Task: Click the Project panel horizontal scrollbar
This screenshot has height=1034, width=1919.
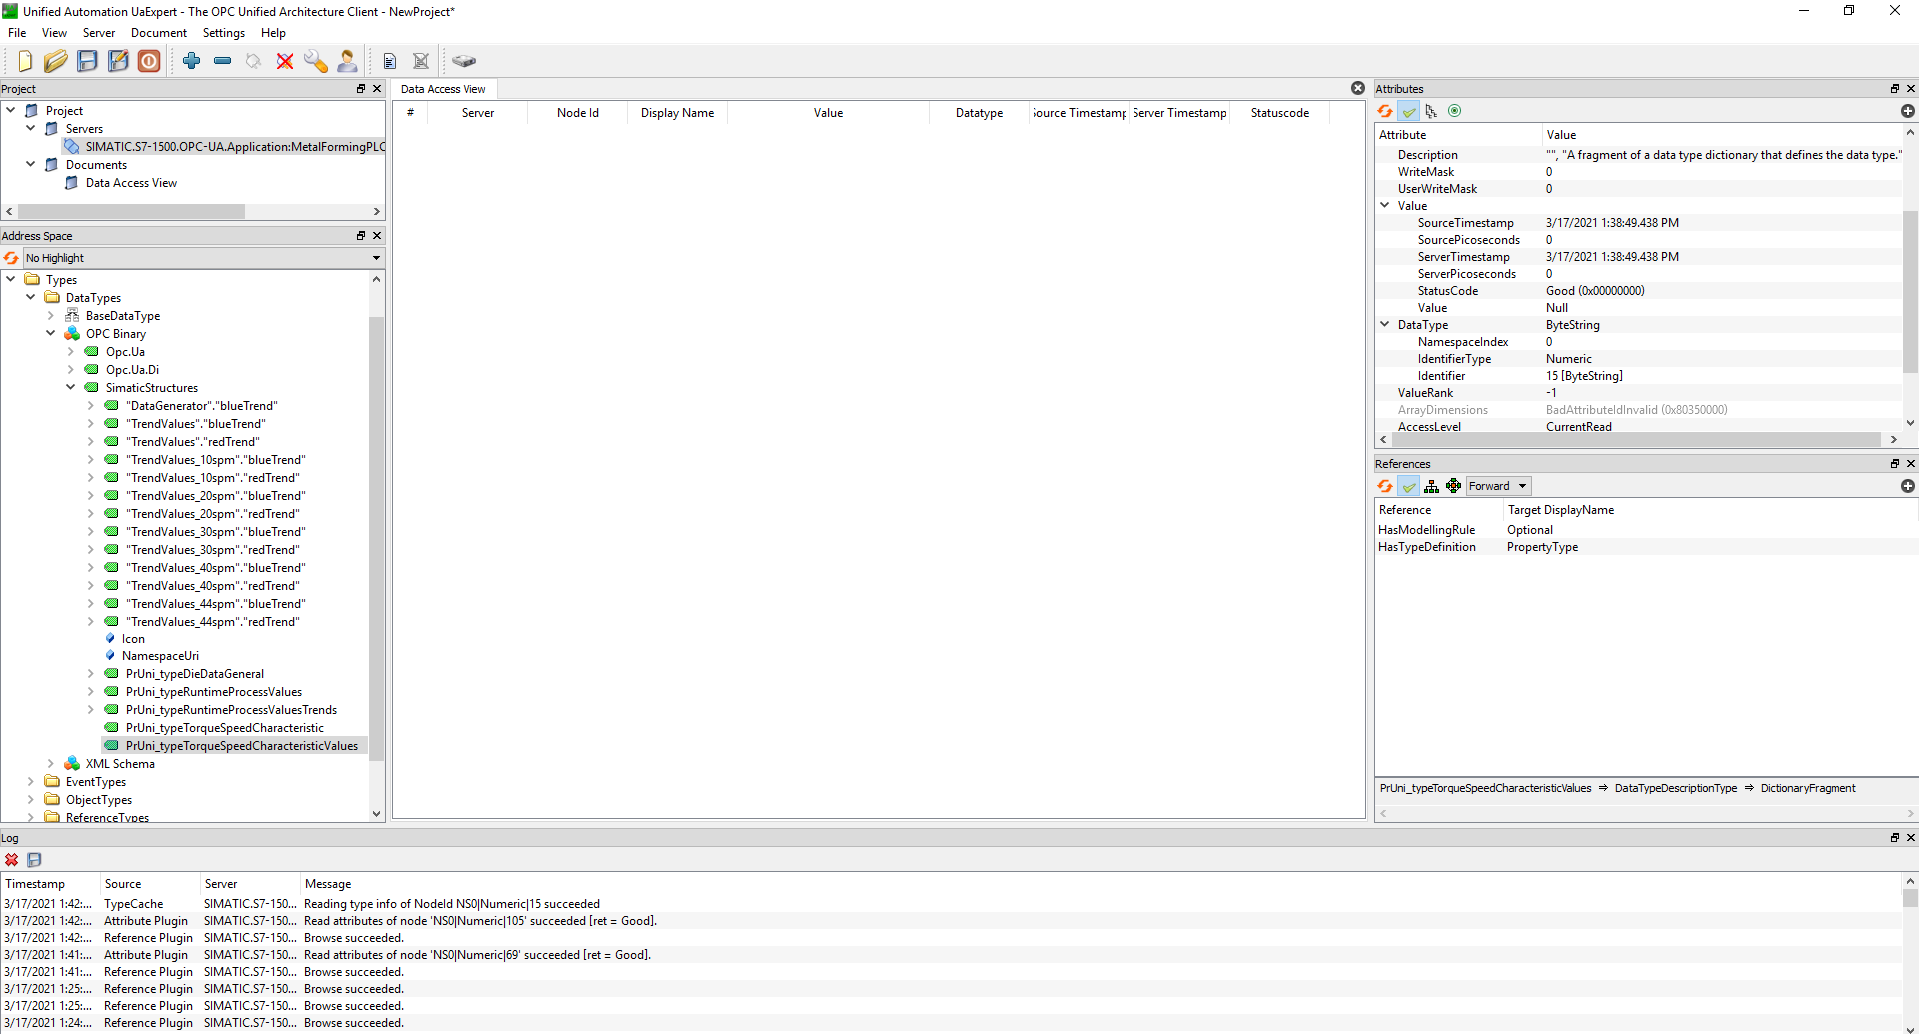Action: (x=131, y=212)
